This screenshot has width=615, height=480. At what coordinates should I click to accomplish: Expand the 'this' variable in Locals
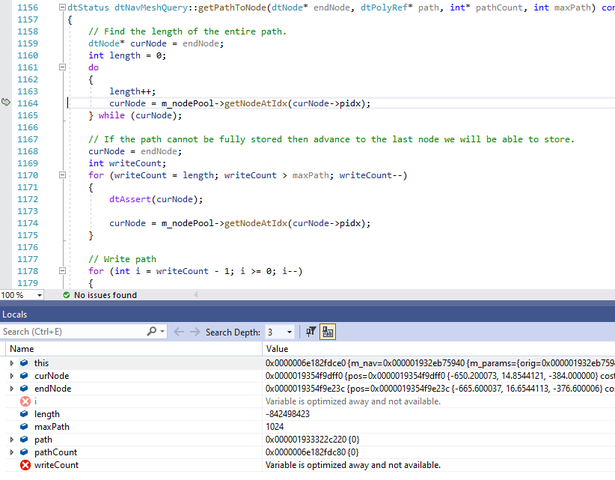pos(11,364)
